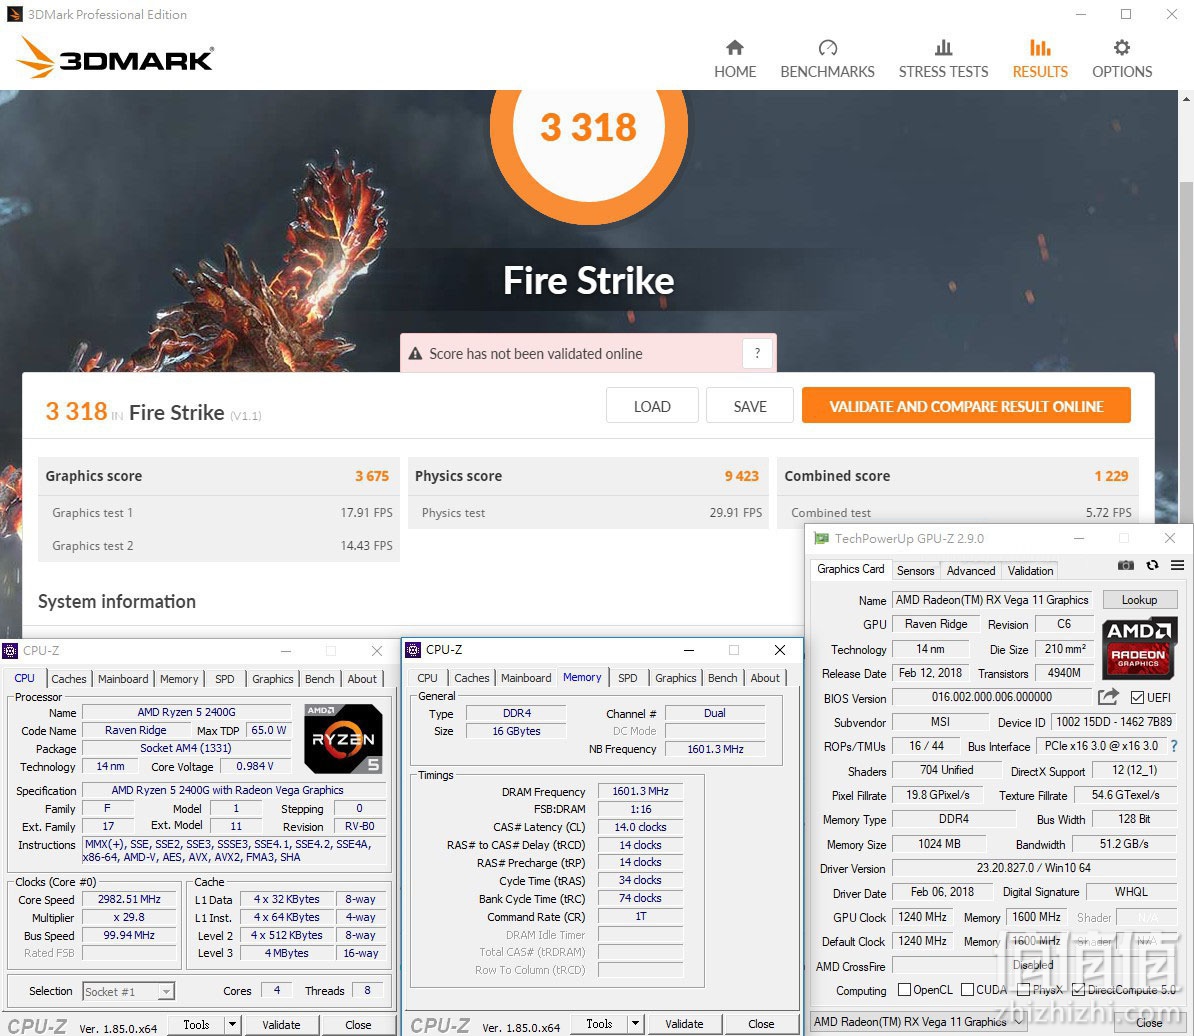Screen dimensions: 1194x1036
Task: Click the title bar icon of the CPU-Z Memory window
Action: (413, 649)
